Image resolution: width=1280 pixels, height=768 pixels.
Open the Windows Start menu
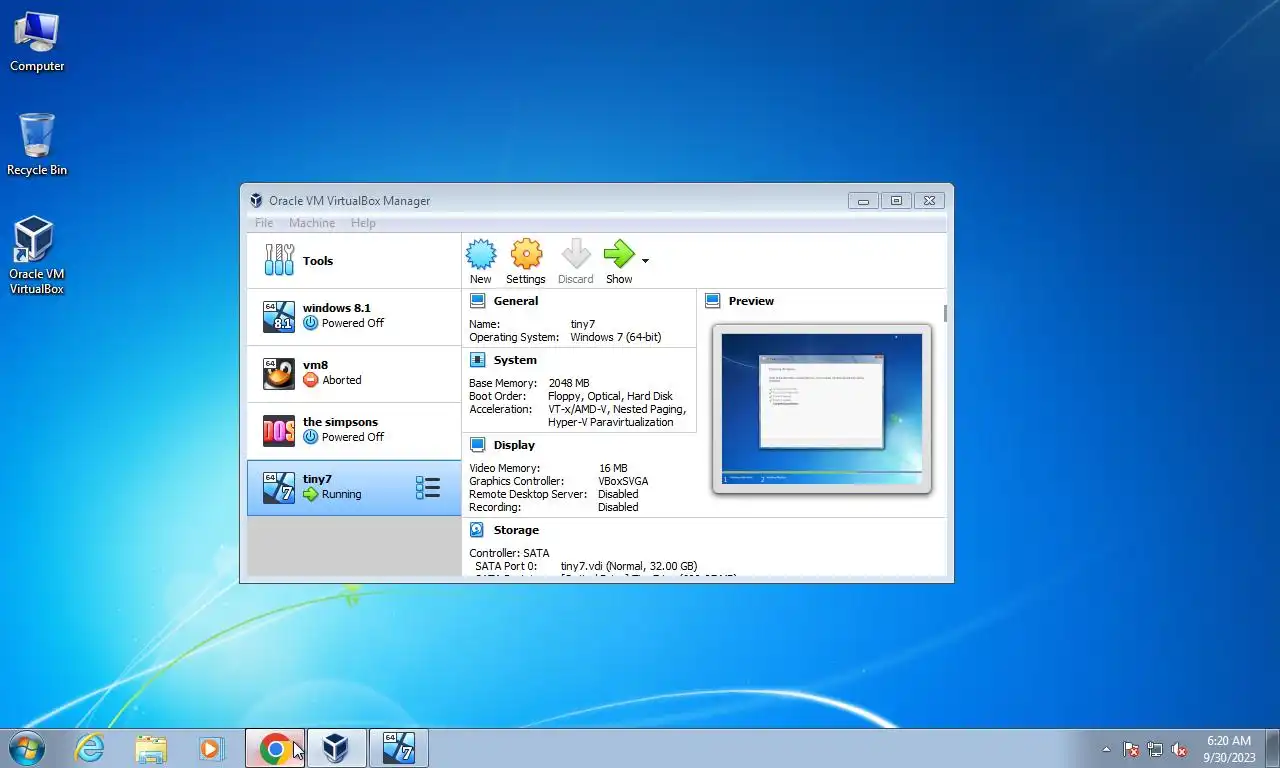(x=26, y=748)
